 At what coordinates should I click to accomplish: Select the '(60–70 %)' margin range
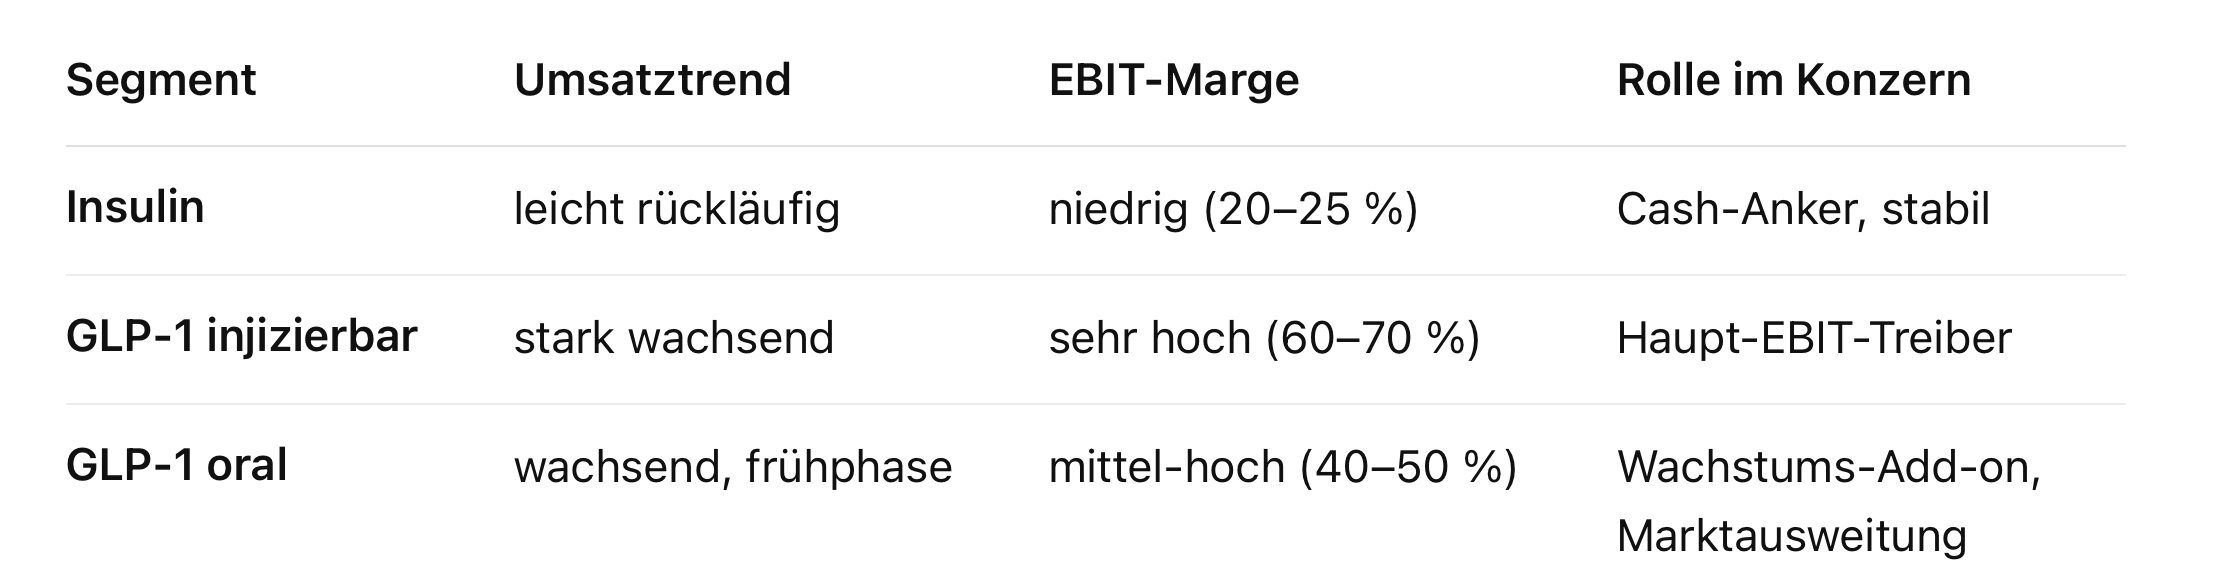coord(1373,339)
